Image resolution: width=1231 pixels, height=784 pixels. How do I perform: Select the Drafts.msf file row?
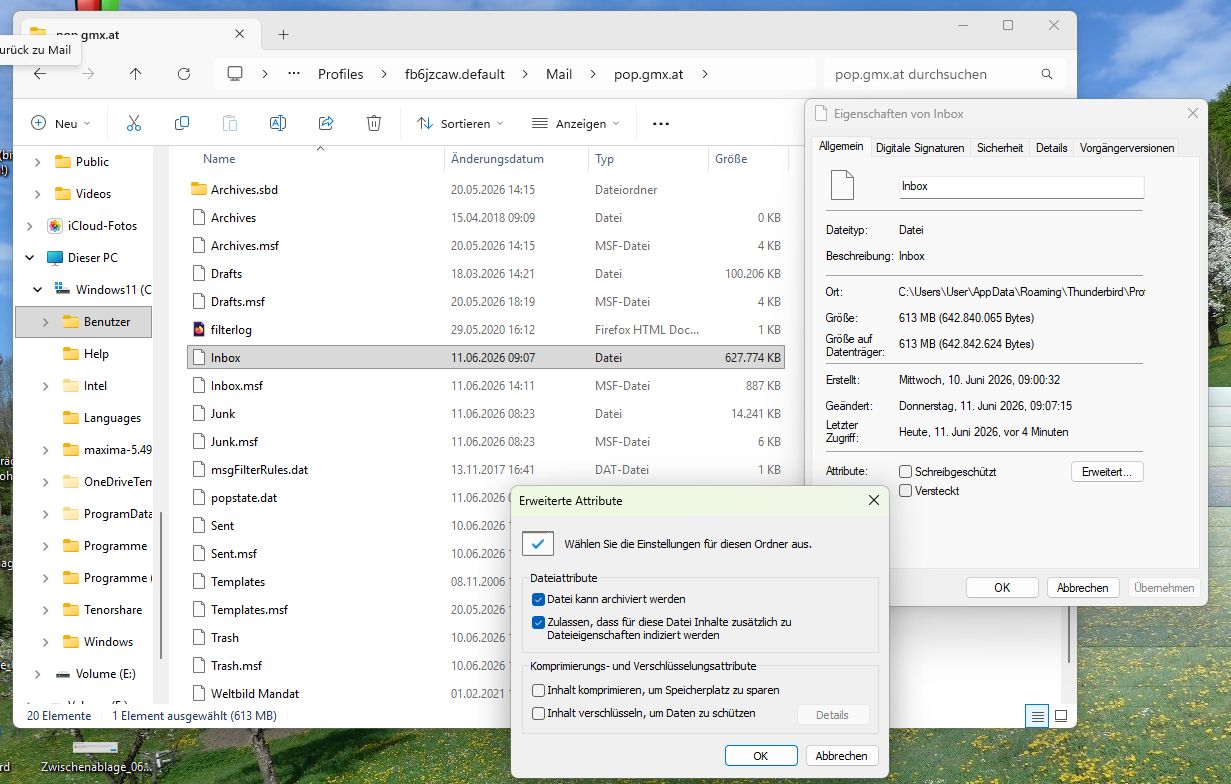[486, 301]
